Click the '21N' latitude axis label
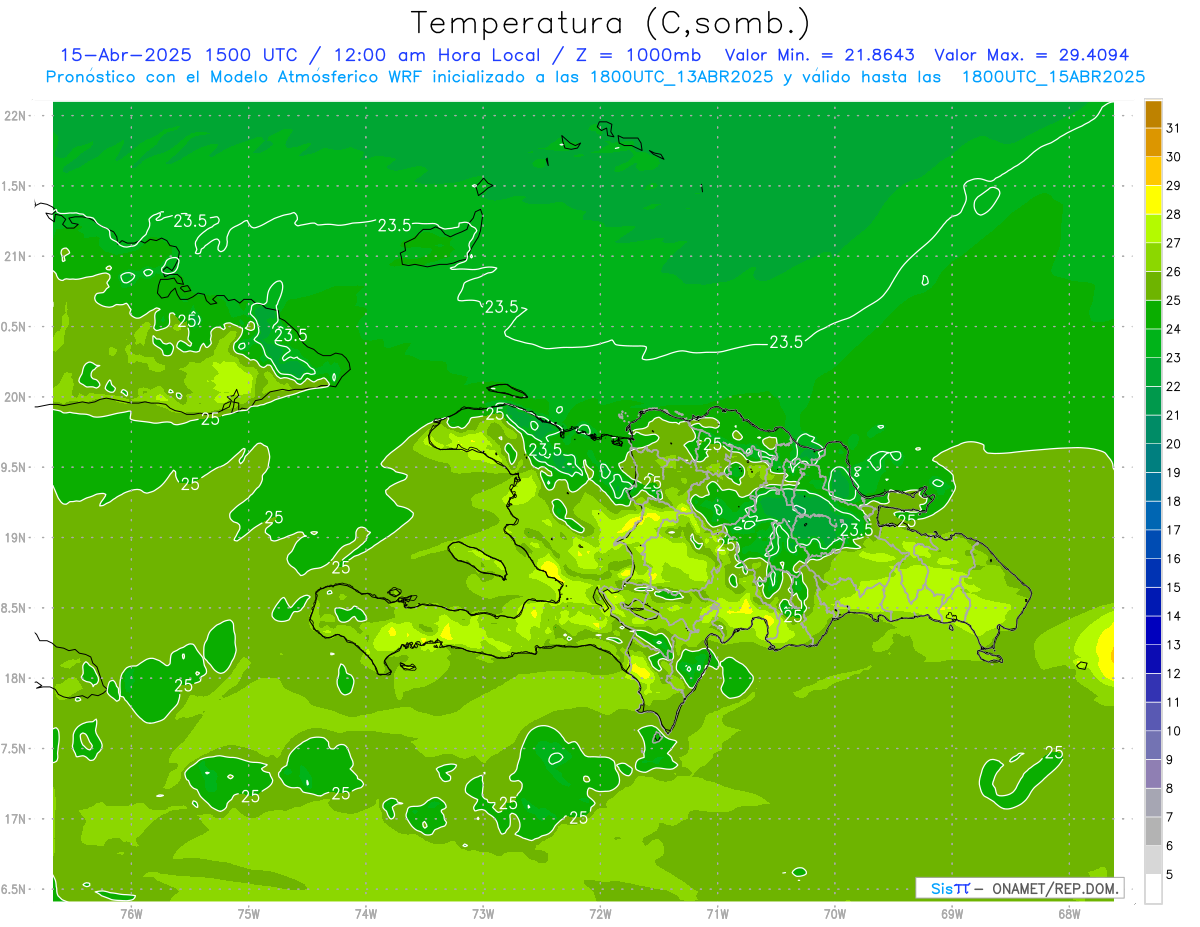Image resolution: width=1200 pixels, height=927 pixels. [15, 257]
